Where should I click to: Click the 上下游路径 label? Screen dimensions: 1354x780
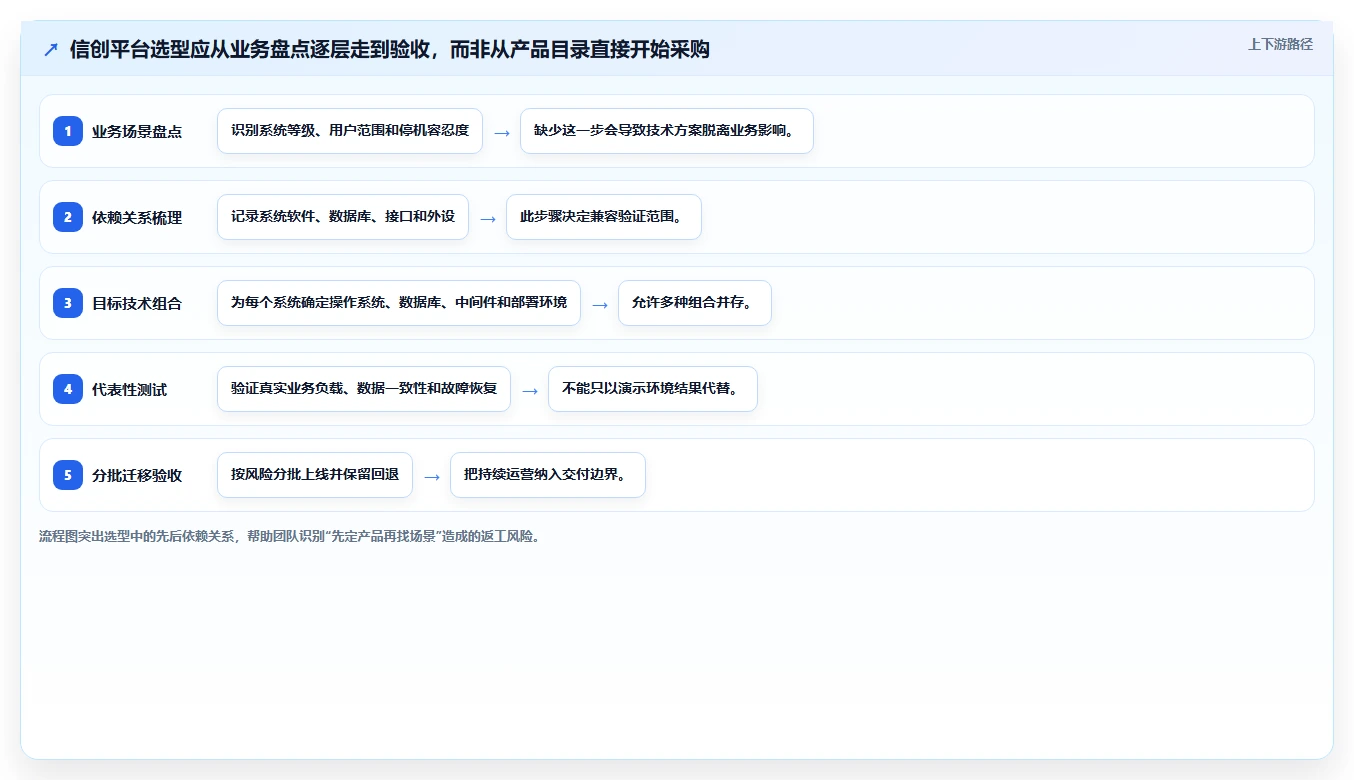coord(1280,45)
